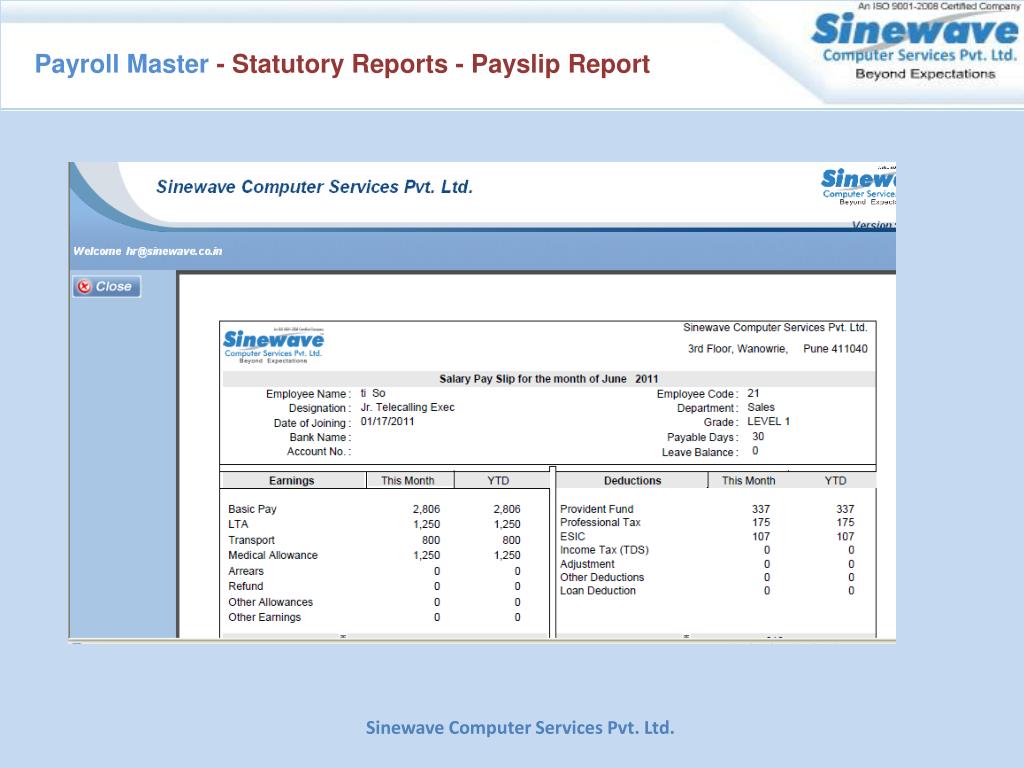This screenshot has width=1024, height=768.
Task: Click the address 3rd Floor, Wanowrie
Action: [x=737, y=349]
